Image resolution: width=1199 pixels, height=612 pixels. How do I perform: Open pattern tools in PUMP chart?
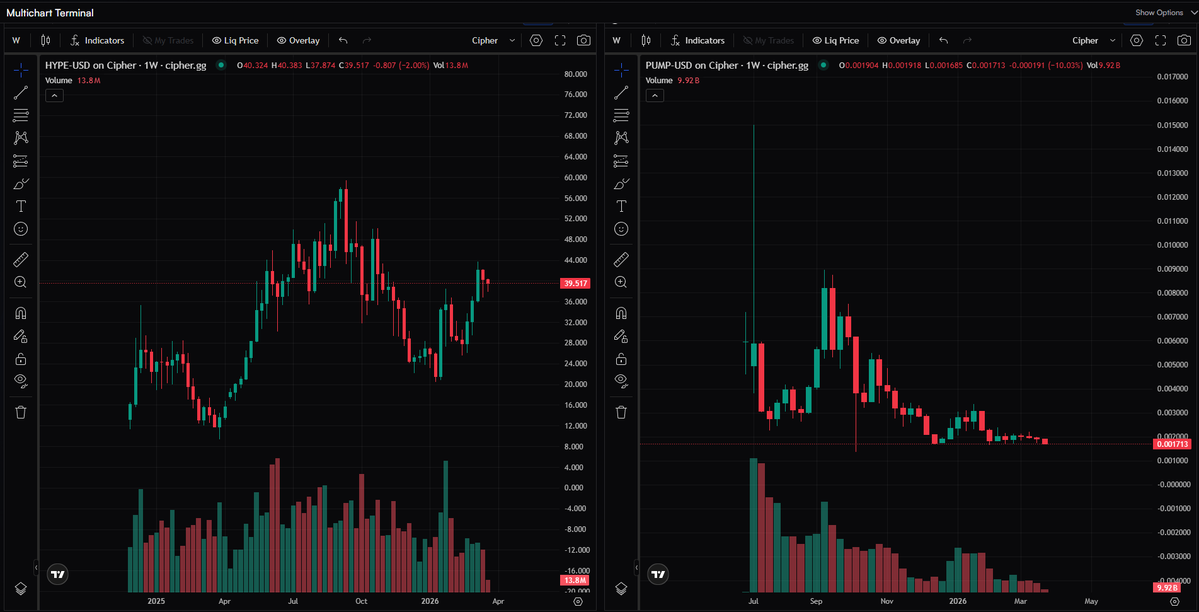coord(621,138)
